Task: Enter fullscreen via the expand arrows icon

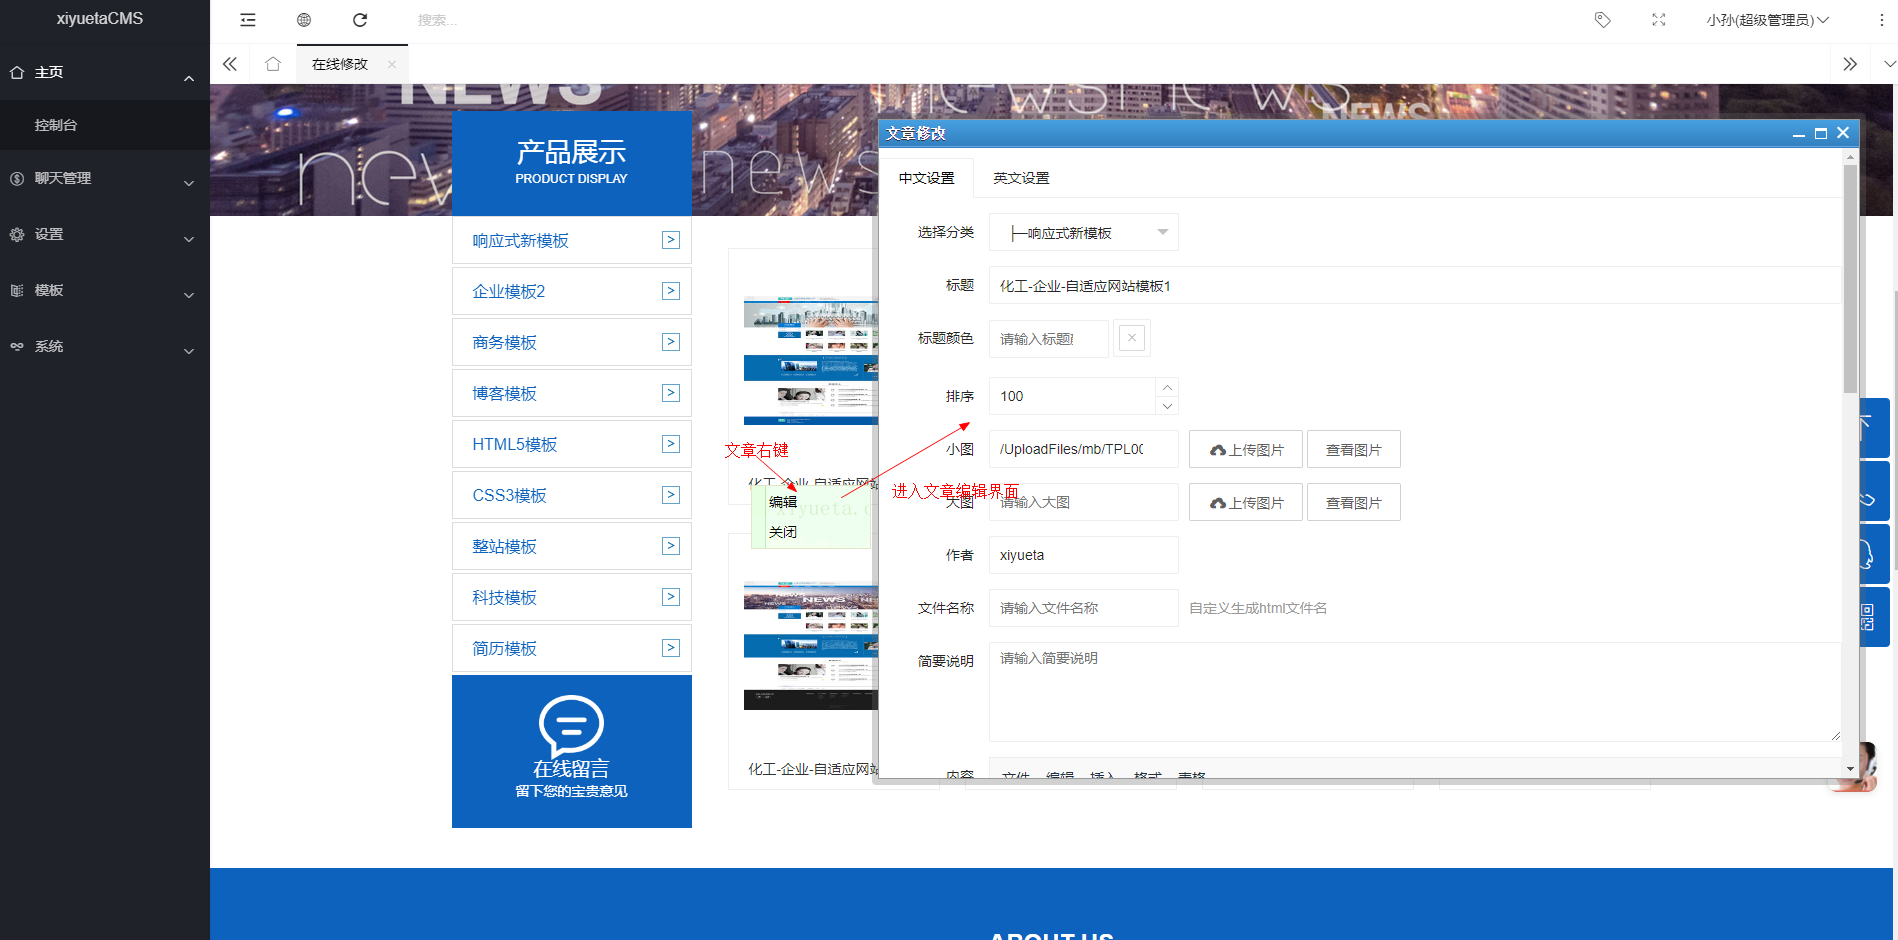Action: point(1658,19)
